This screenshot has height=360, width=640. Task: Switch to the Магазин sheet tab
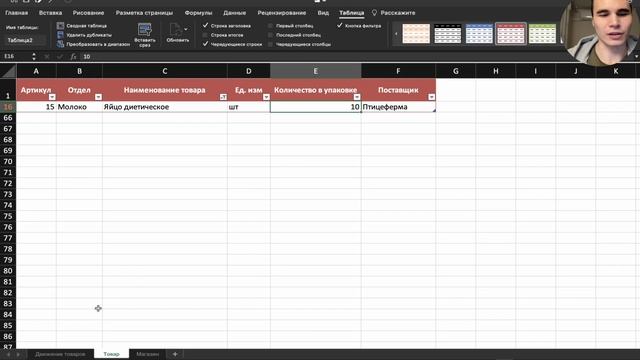[x=147, y=354]
